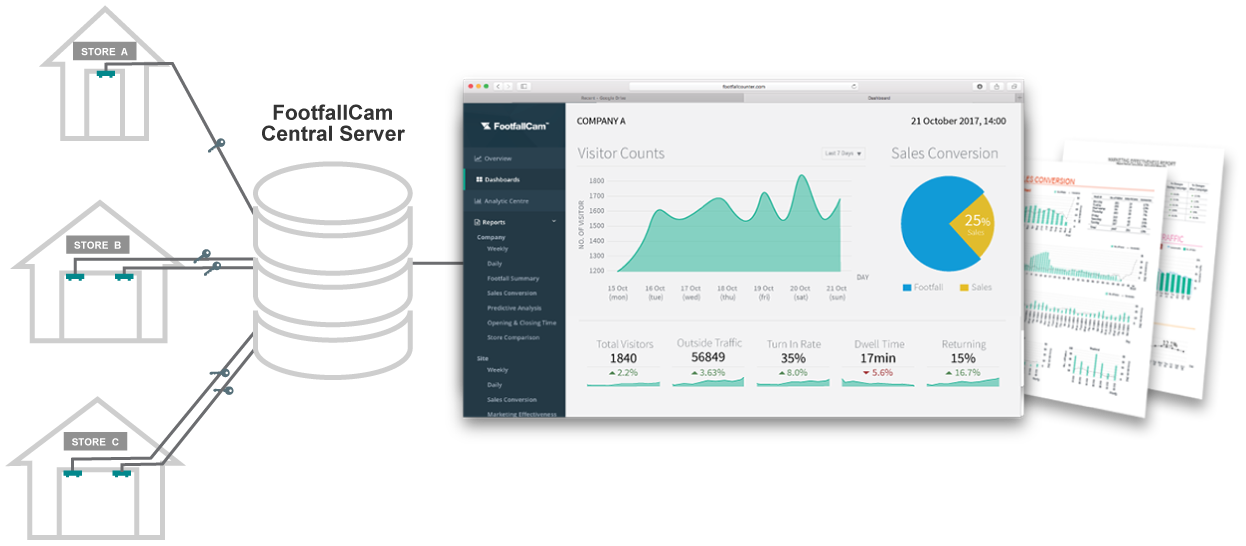Viewport: 1246px width, 546px height.
Task: Click the Analytic Centre bar-chart icon
Action: tap(479, 201)
